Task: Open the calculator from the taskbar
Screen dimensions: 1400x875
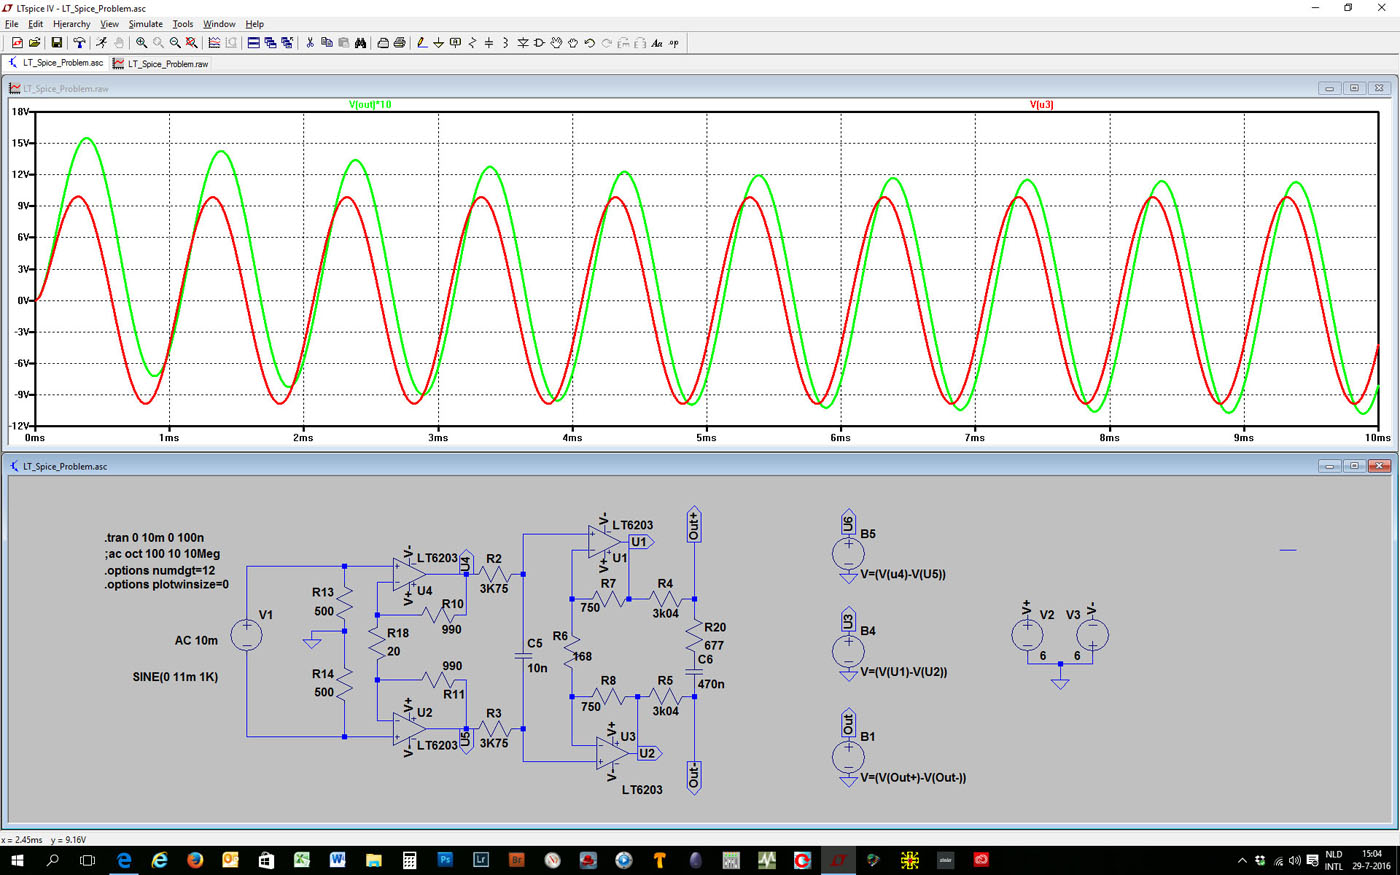Action: pos(409,860)
